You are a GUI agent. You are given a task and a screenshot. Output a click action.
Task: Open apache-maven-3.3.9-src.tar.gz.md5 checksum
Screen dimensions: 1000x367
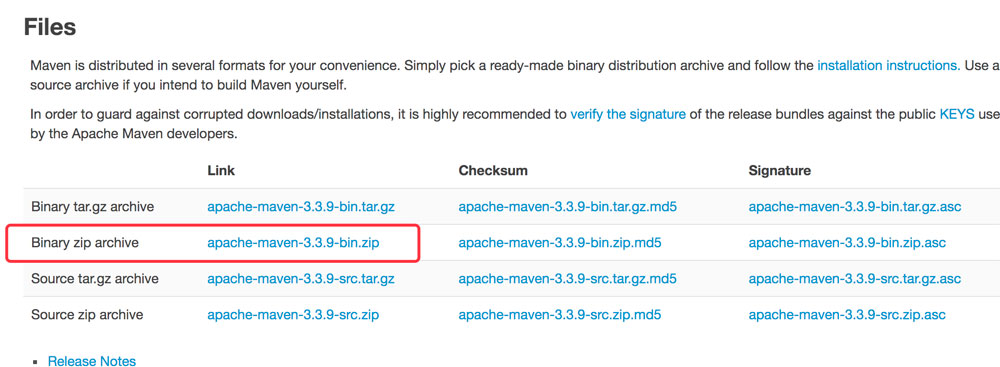pyautogui.click(x=568, y=279)
